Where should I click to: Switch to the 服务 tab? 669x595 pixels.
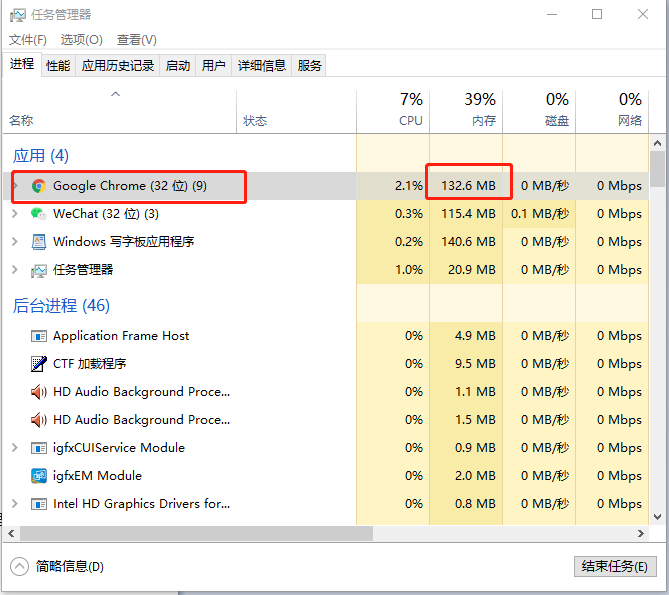pos(309,66)
